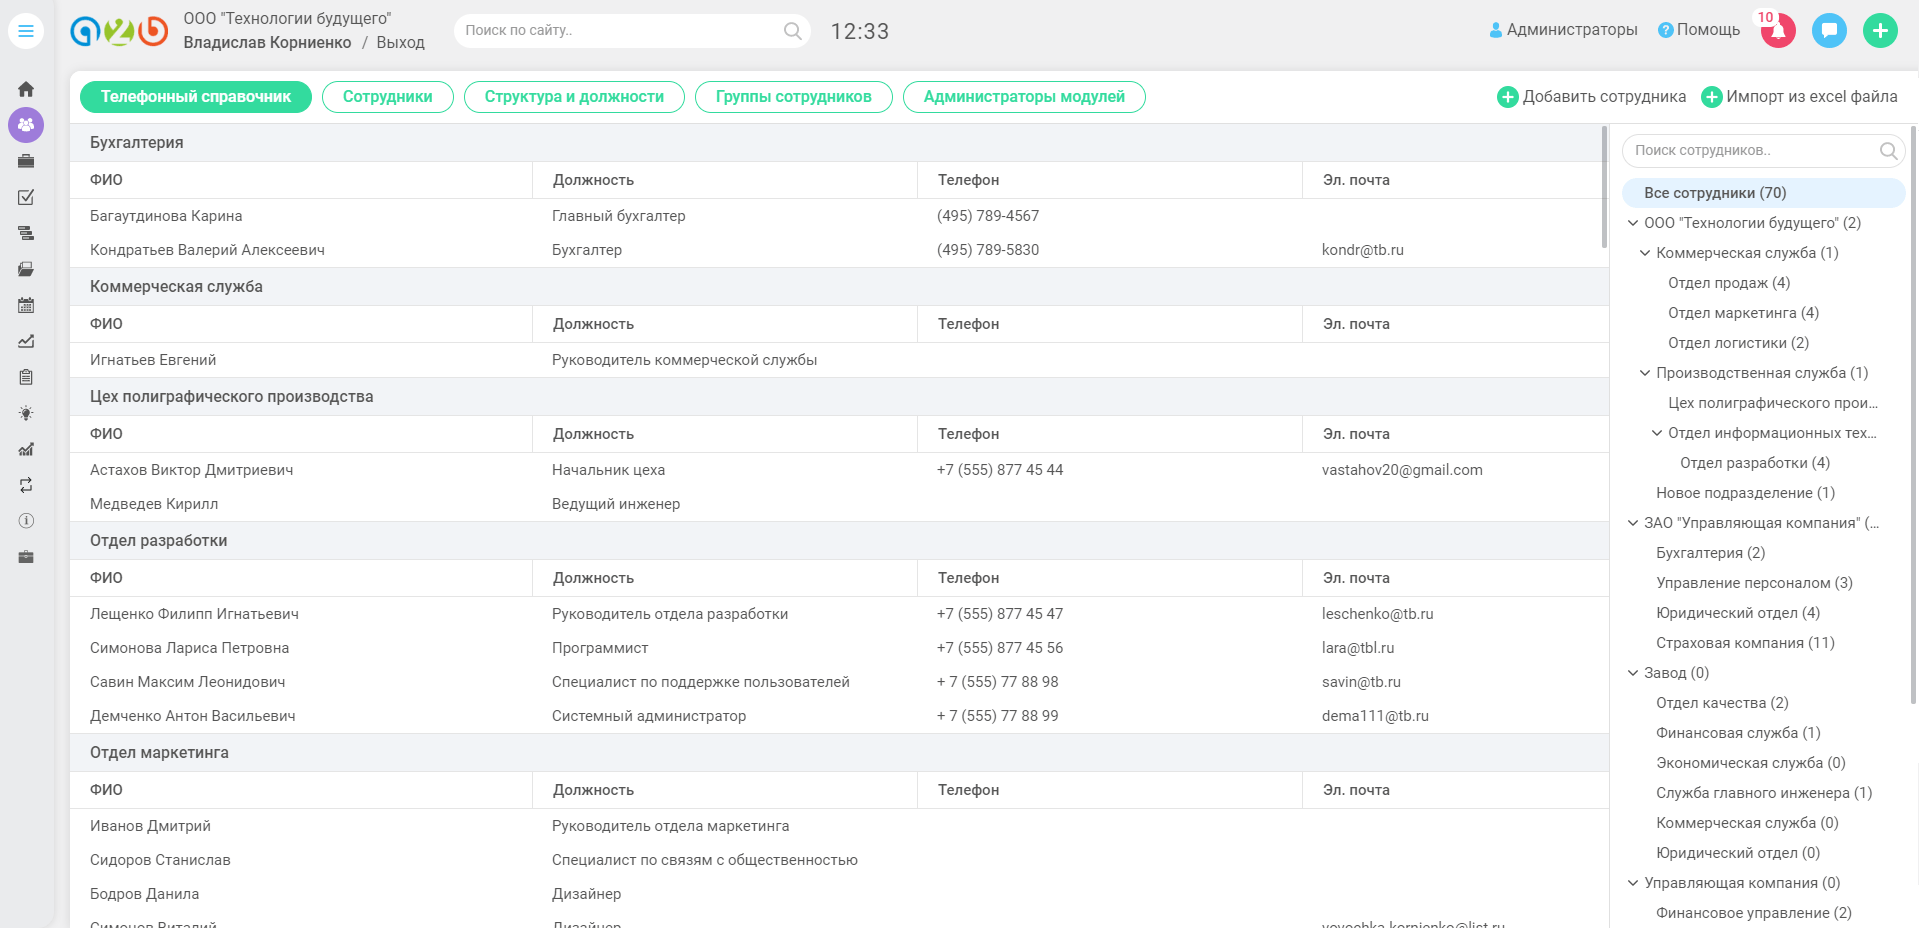Click email vastahov20@gmail.com
1927x931 pixels.
[1402, 470]
